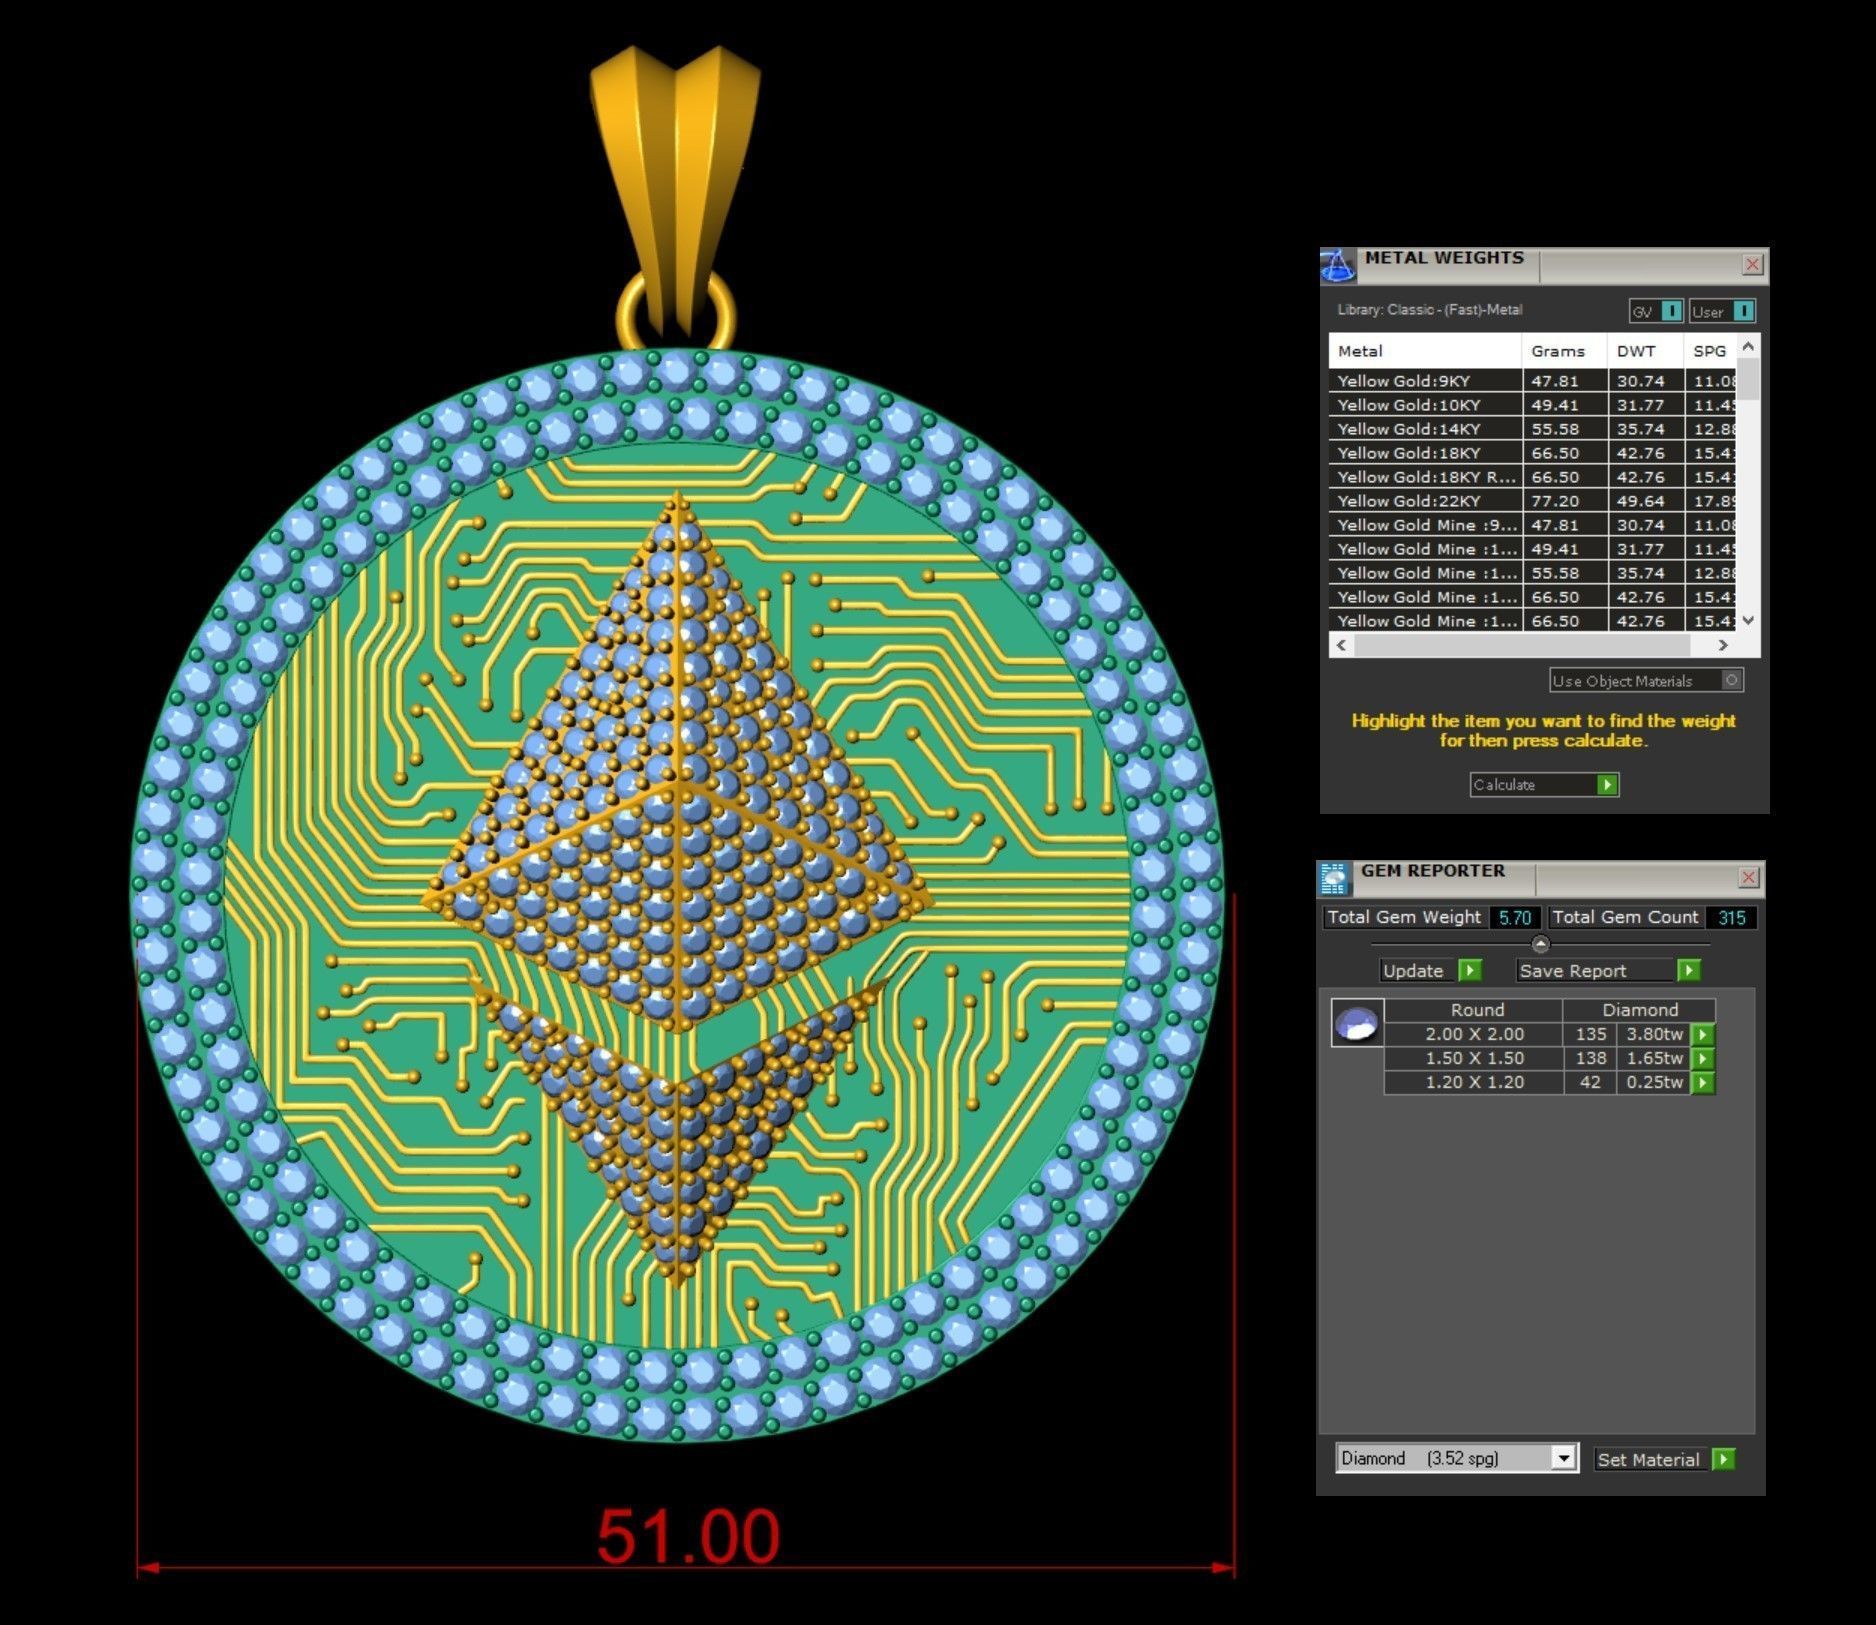
Task: Click the green arrow beside Calculate
Action: point(1607,785)
